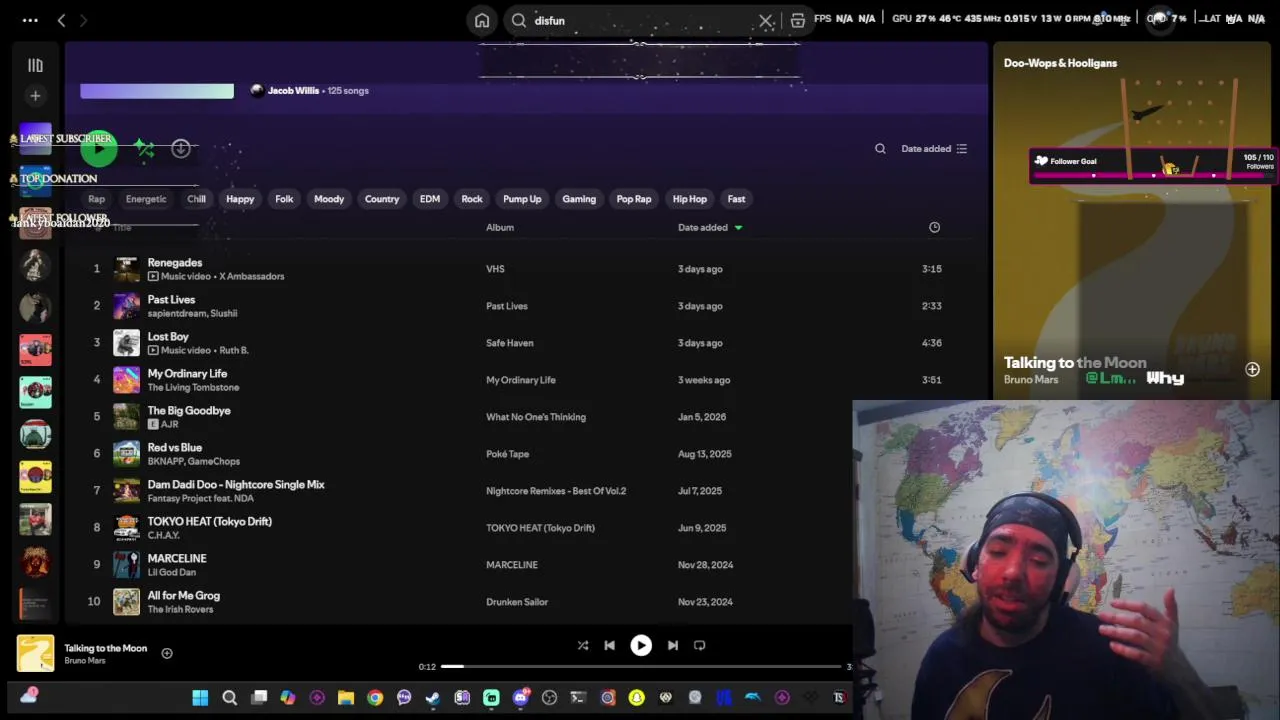Search within the playlist using magnifier icon
Viewport: 1280px width, 720px height.
pos(880,149)
